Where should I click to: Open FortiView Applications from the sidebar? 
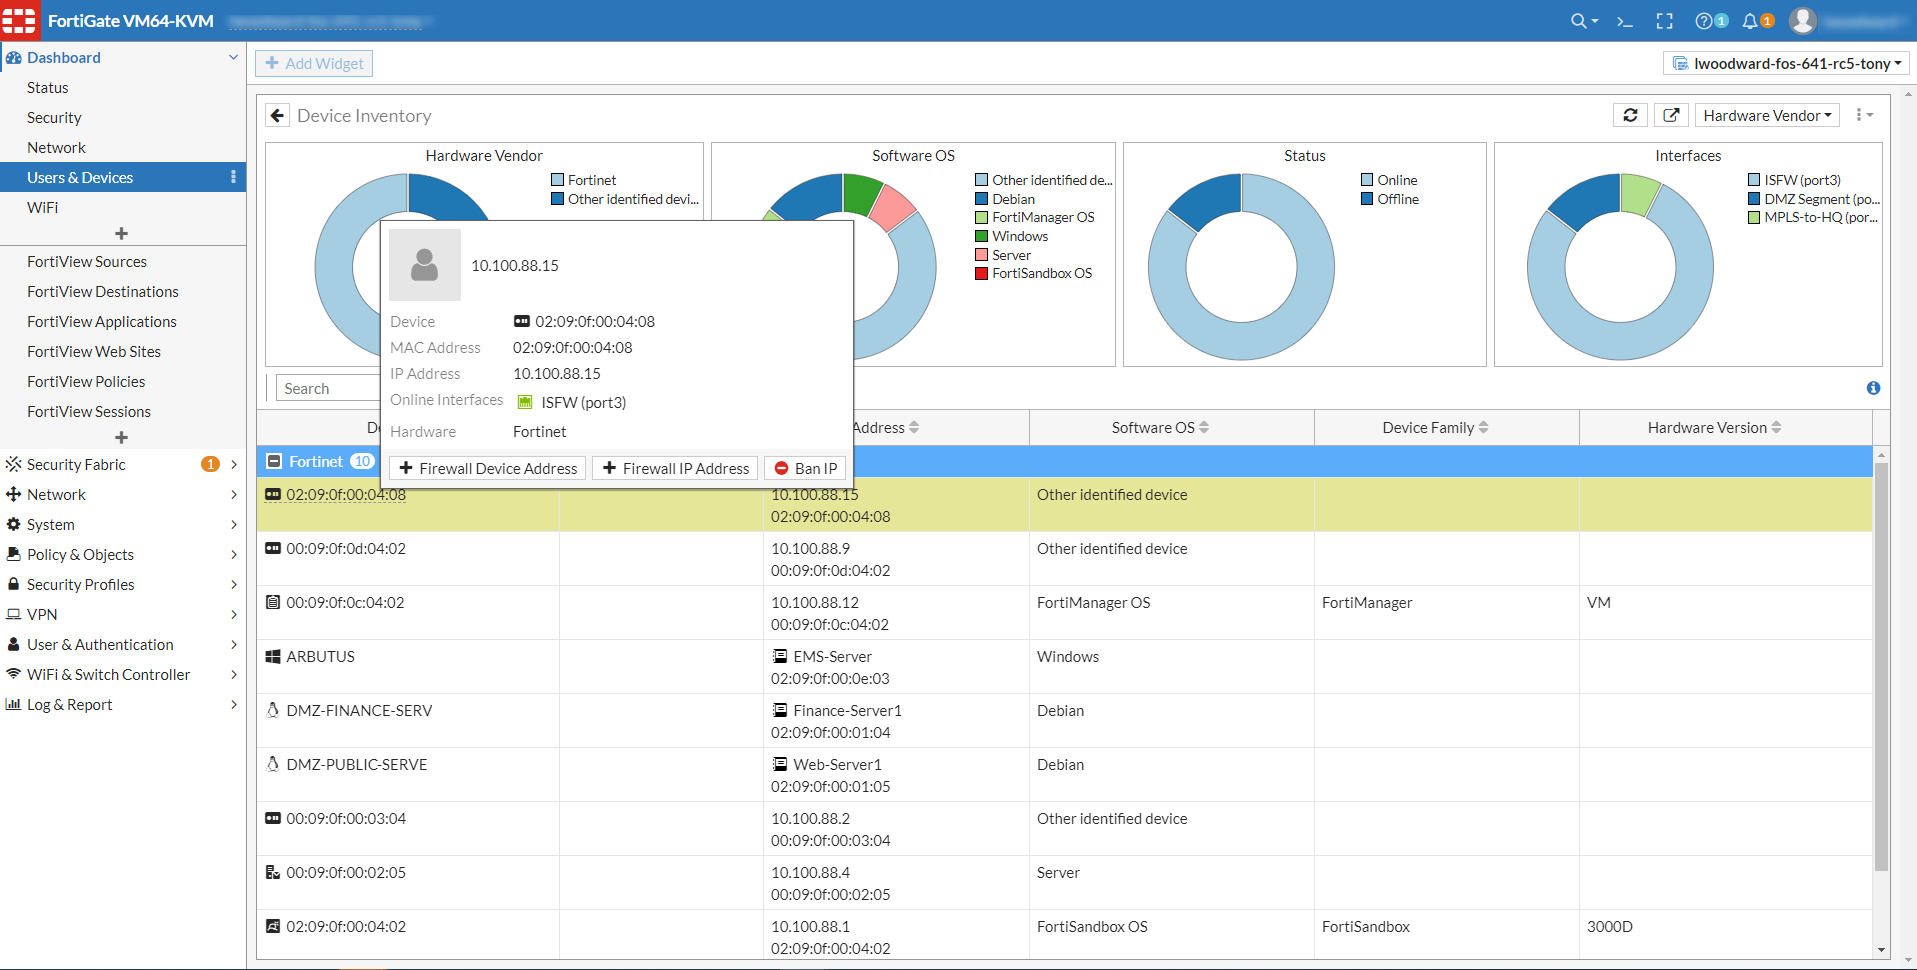coord(102,321)
